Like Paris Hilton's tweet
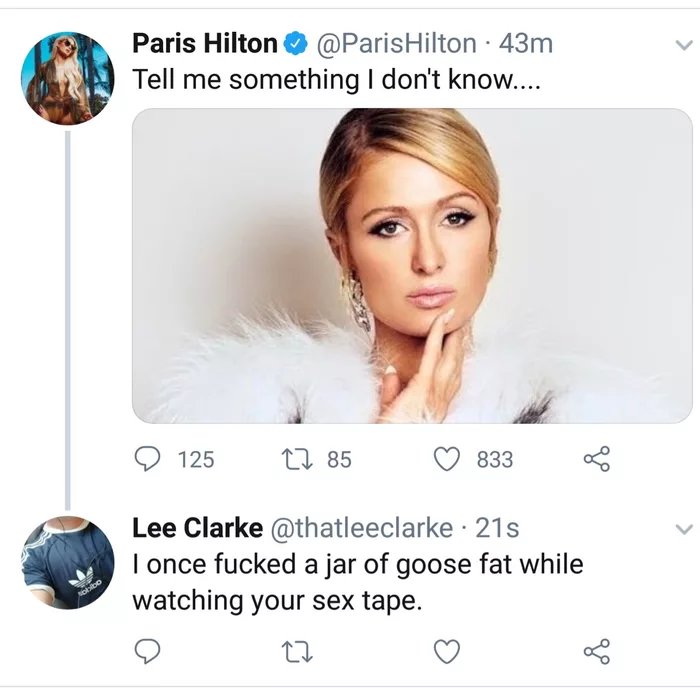Screen dimensions: 700x697 (x=447, y=459)
